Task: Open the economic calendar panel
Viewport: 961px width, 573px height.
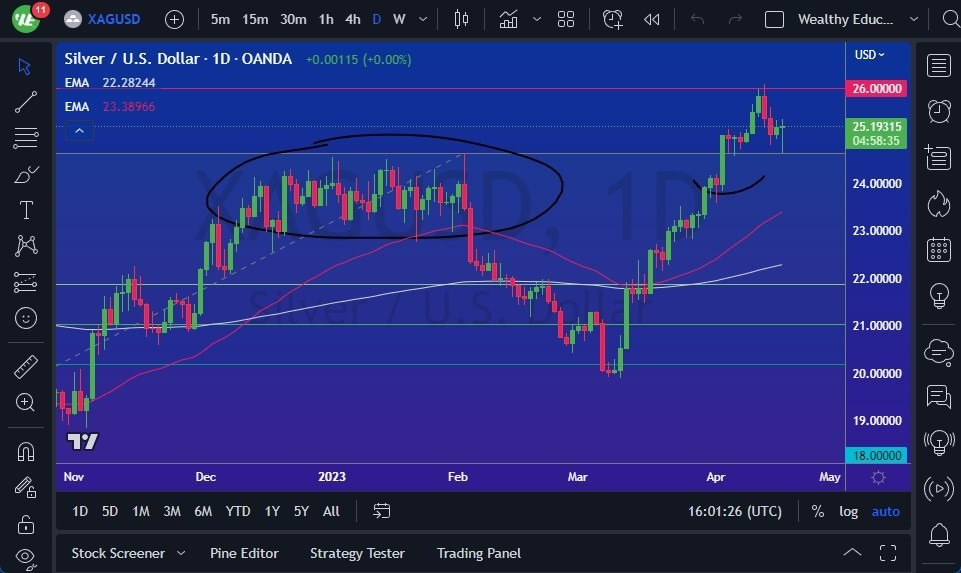Action: point(938,249)
